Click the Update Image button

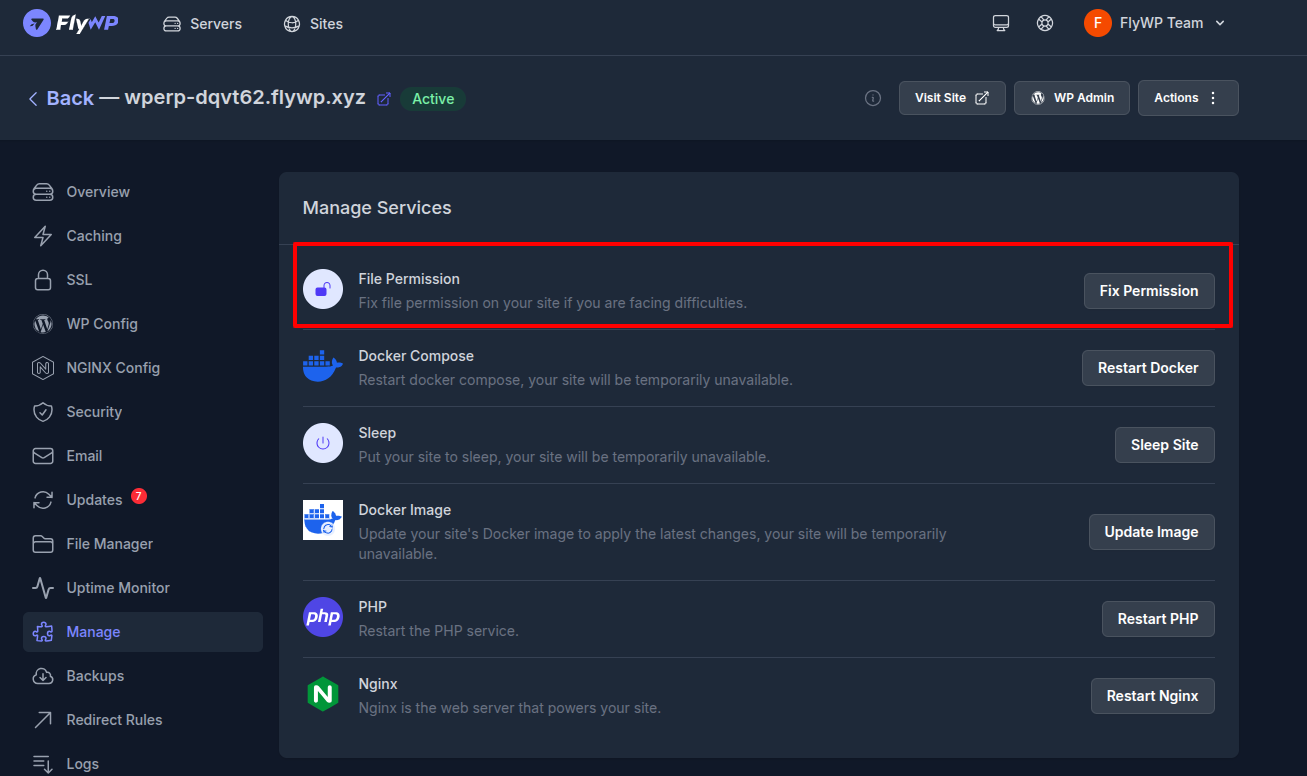(1151, 532)
